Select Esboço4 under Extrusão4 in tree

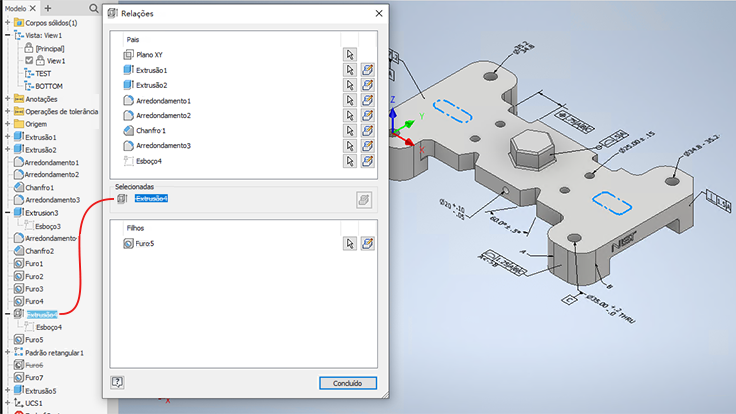tap(49, 327)
